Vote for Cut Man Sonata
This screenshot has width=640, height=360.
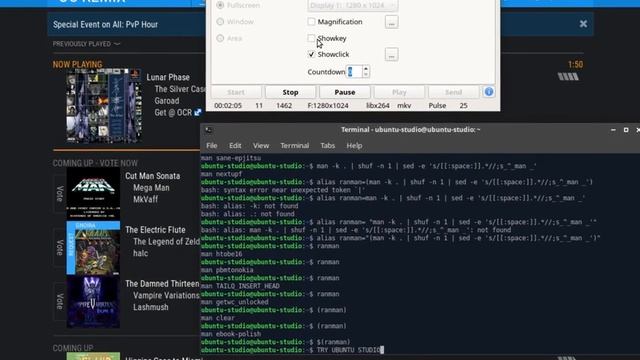pos(60,194)
